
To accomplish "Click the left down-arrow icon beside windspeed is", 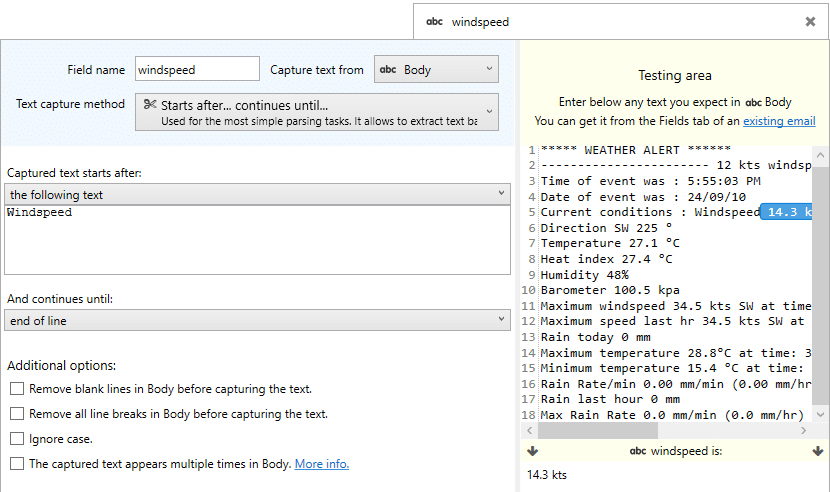I will tap(533, 451).
